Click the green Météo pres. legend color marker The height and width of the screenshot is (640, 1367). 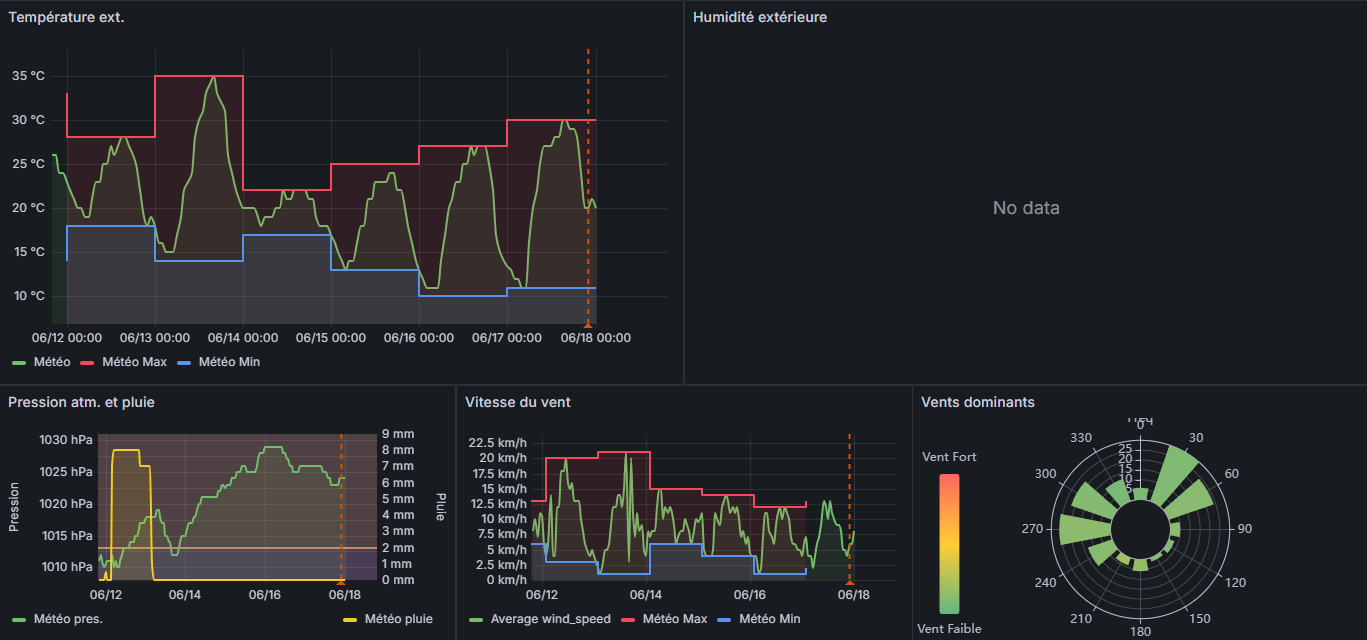coord(19,619)
